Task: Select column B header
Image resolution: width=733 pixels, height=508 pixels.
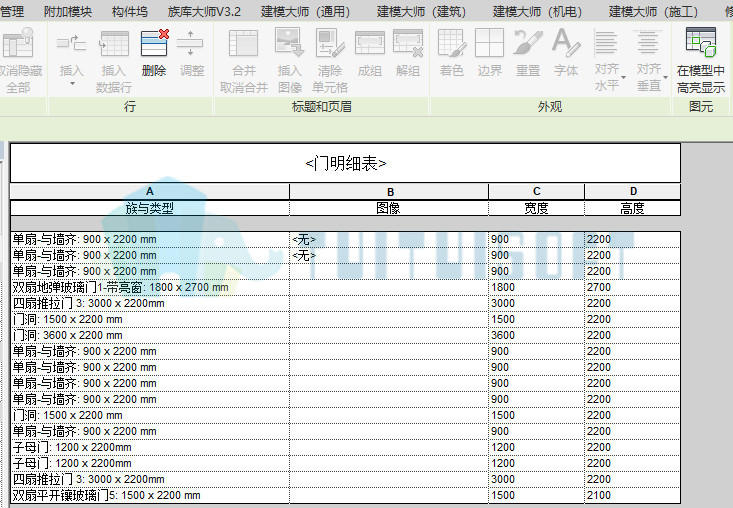Action: [389, 192]
